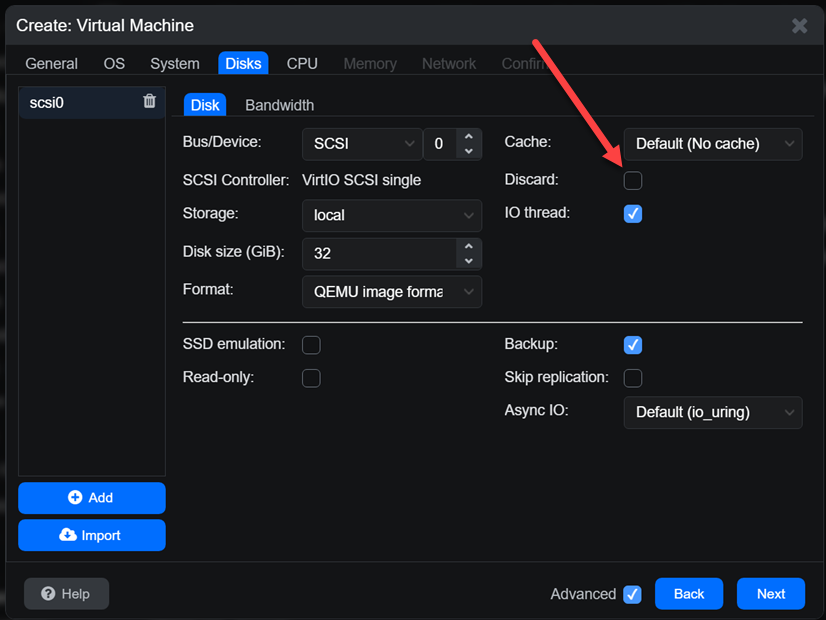Increase the device number using up arrow

point(468,136)
